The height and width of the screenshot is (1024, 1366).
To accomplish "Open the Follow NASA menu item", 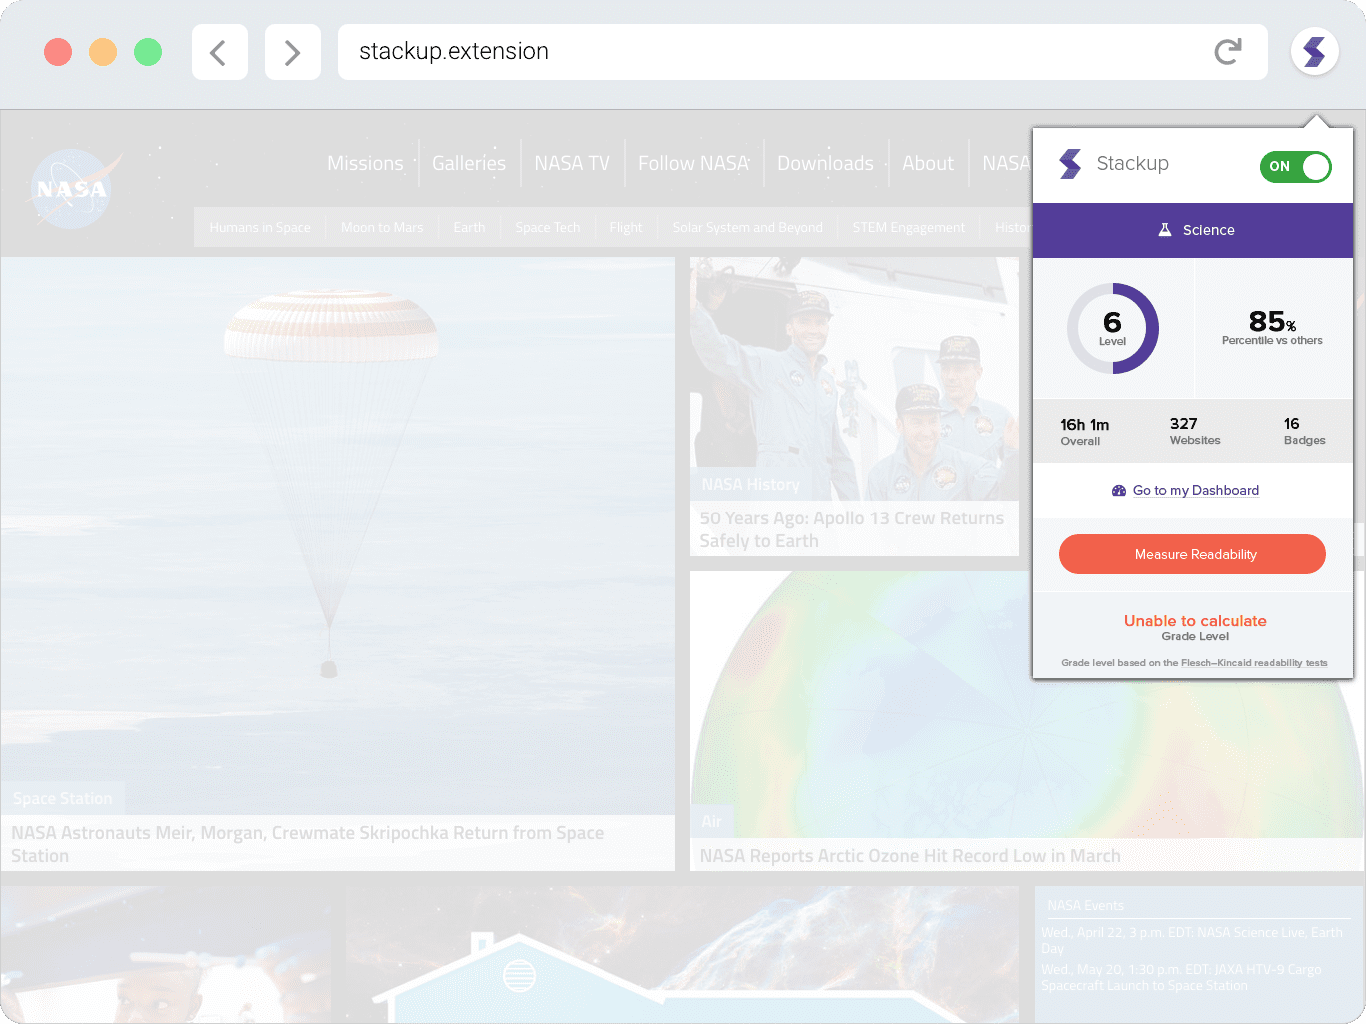I will (x=694, y=163).
